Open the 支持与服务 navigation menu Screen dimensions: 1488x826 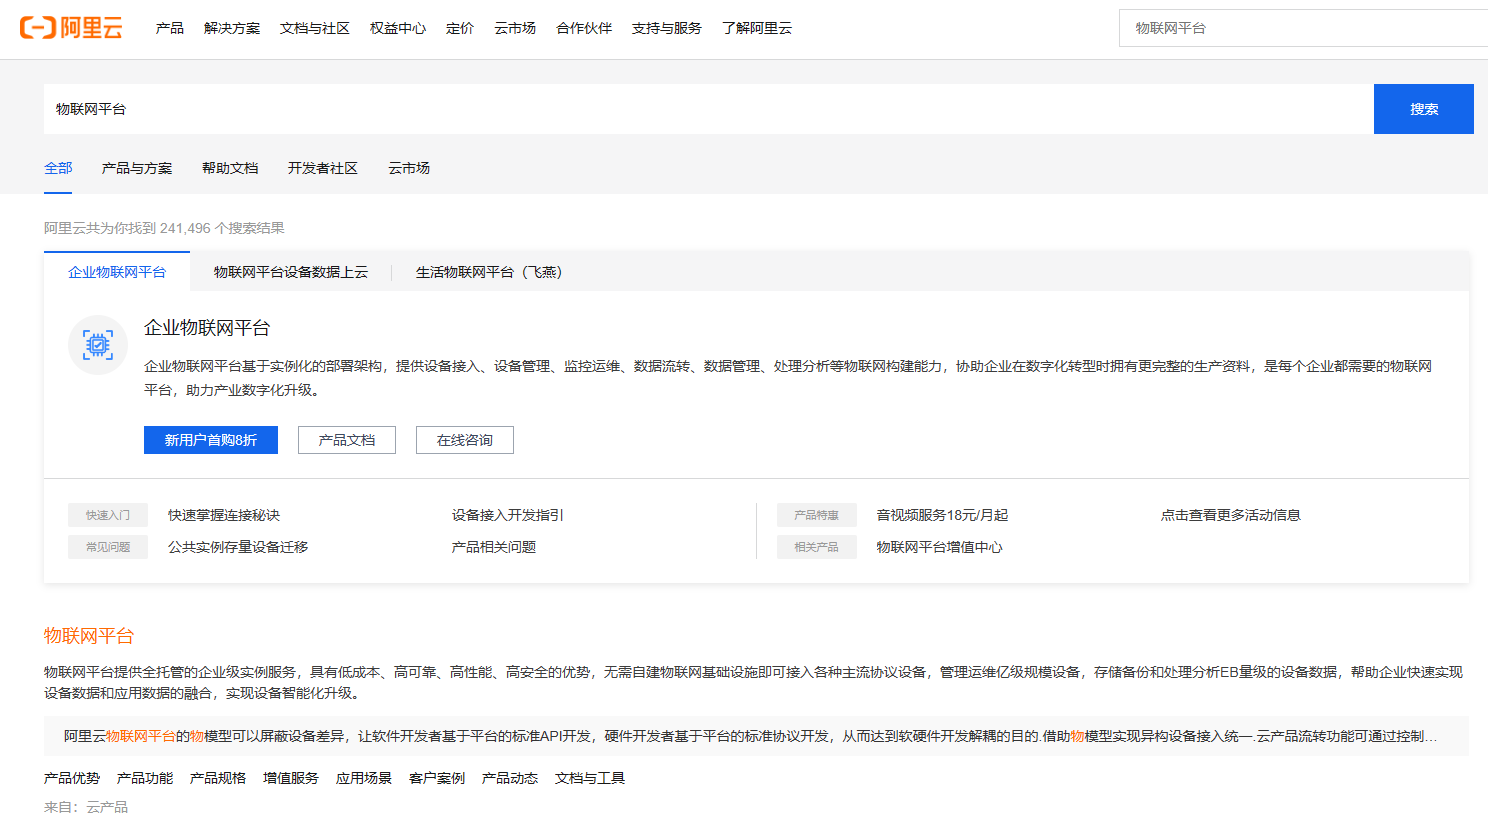[667, 28]
